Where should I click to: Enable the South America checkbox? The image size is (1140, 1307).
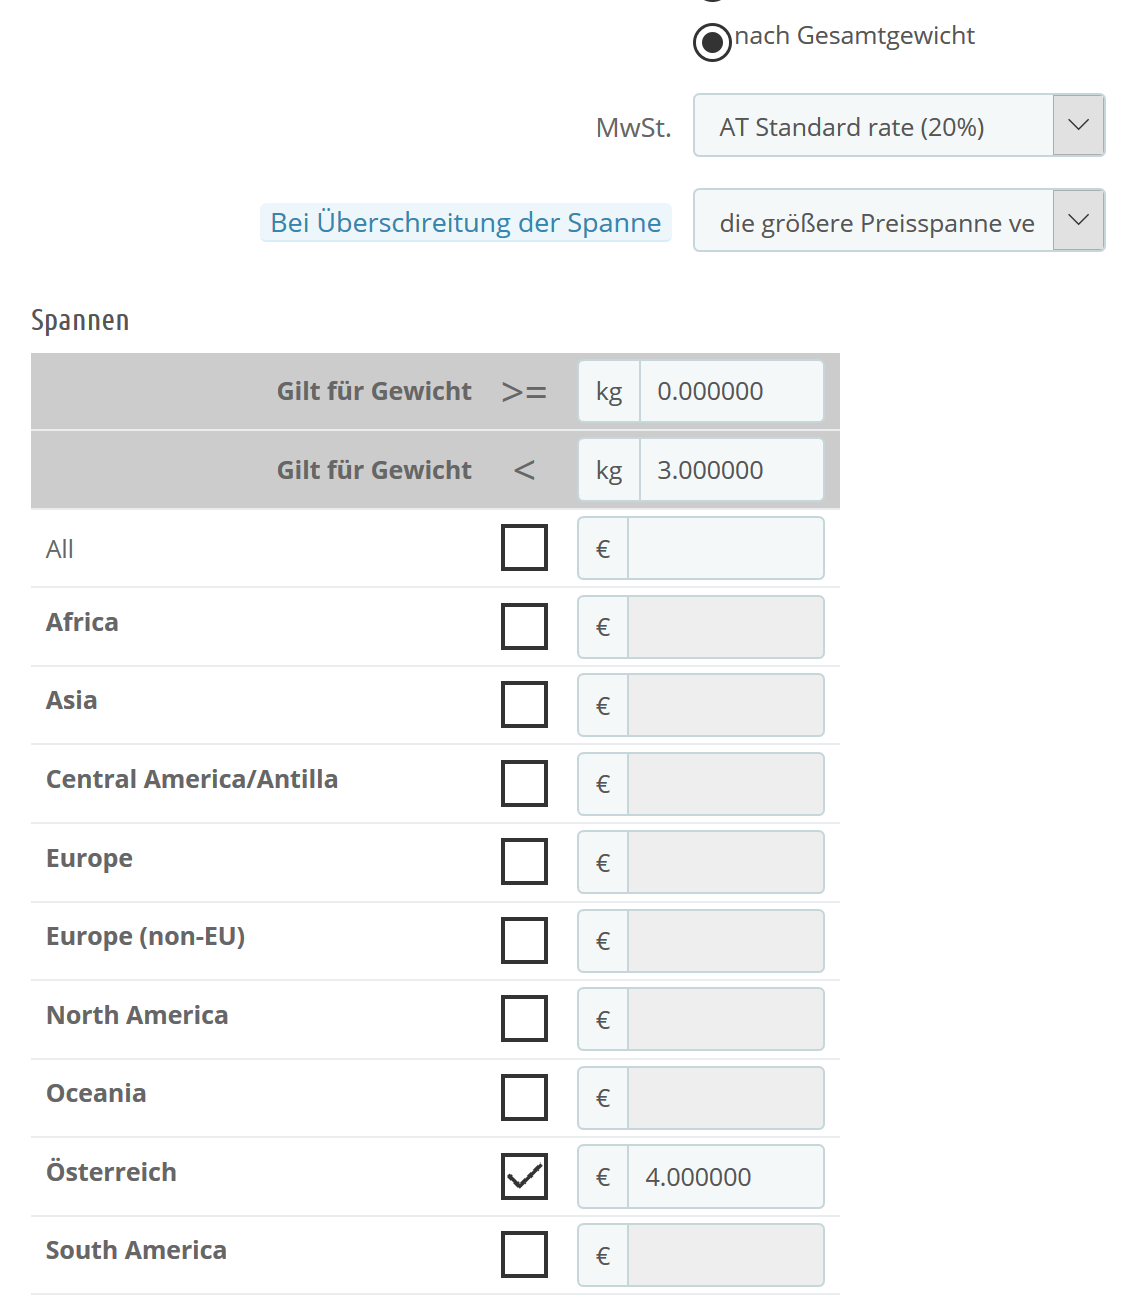point(524,1254)
